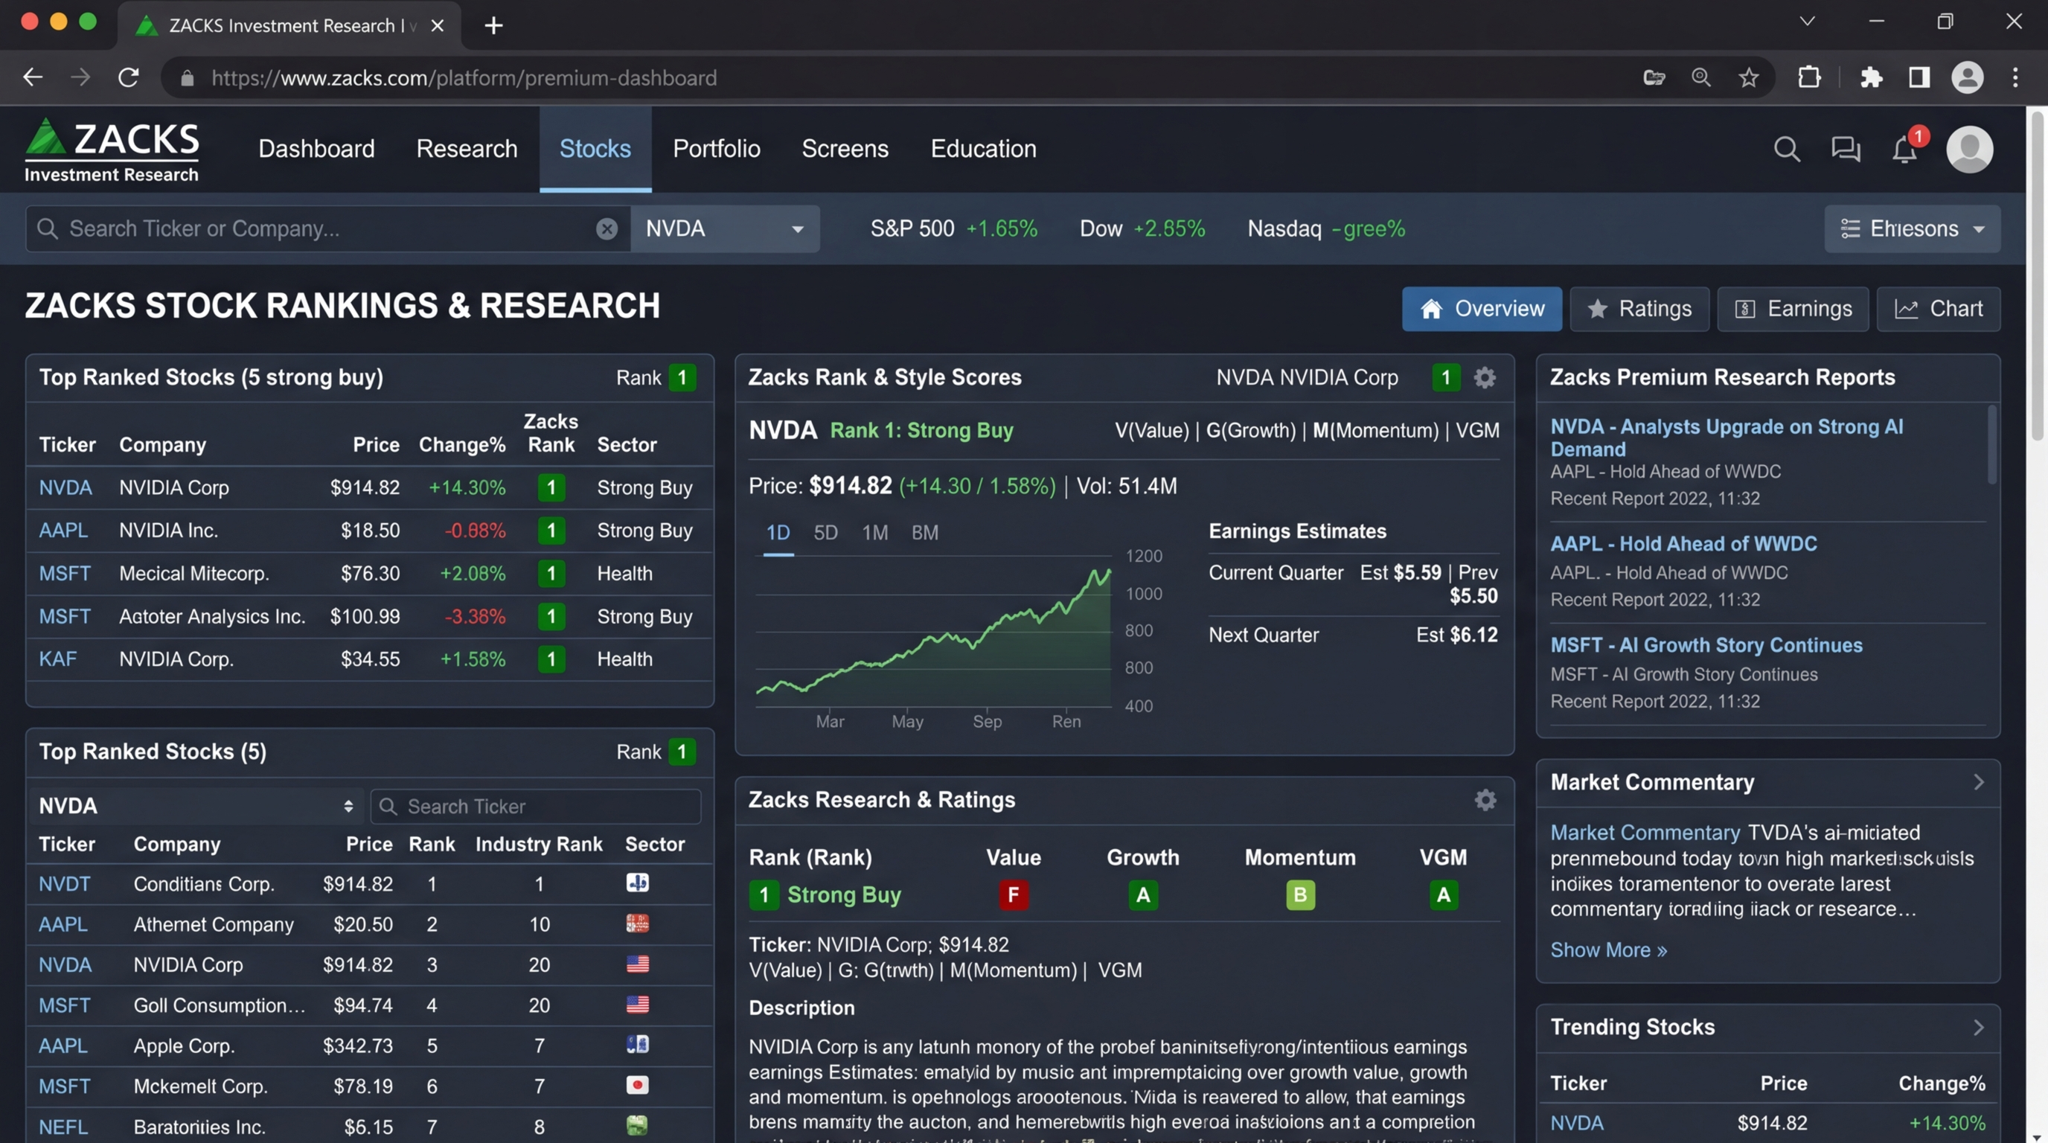Open notifications bell with red badge

click(x=1904, y=149)
